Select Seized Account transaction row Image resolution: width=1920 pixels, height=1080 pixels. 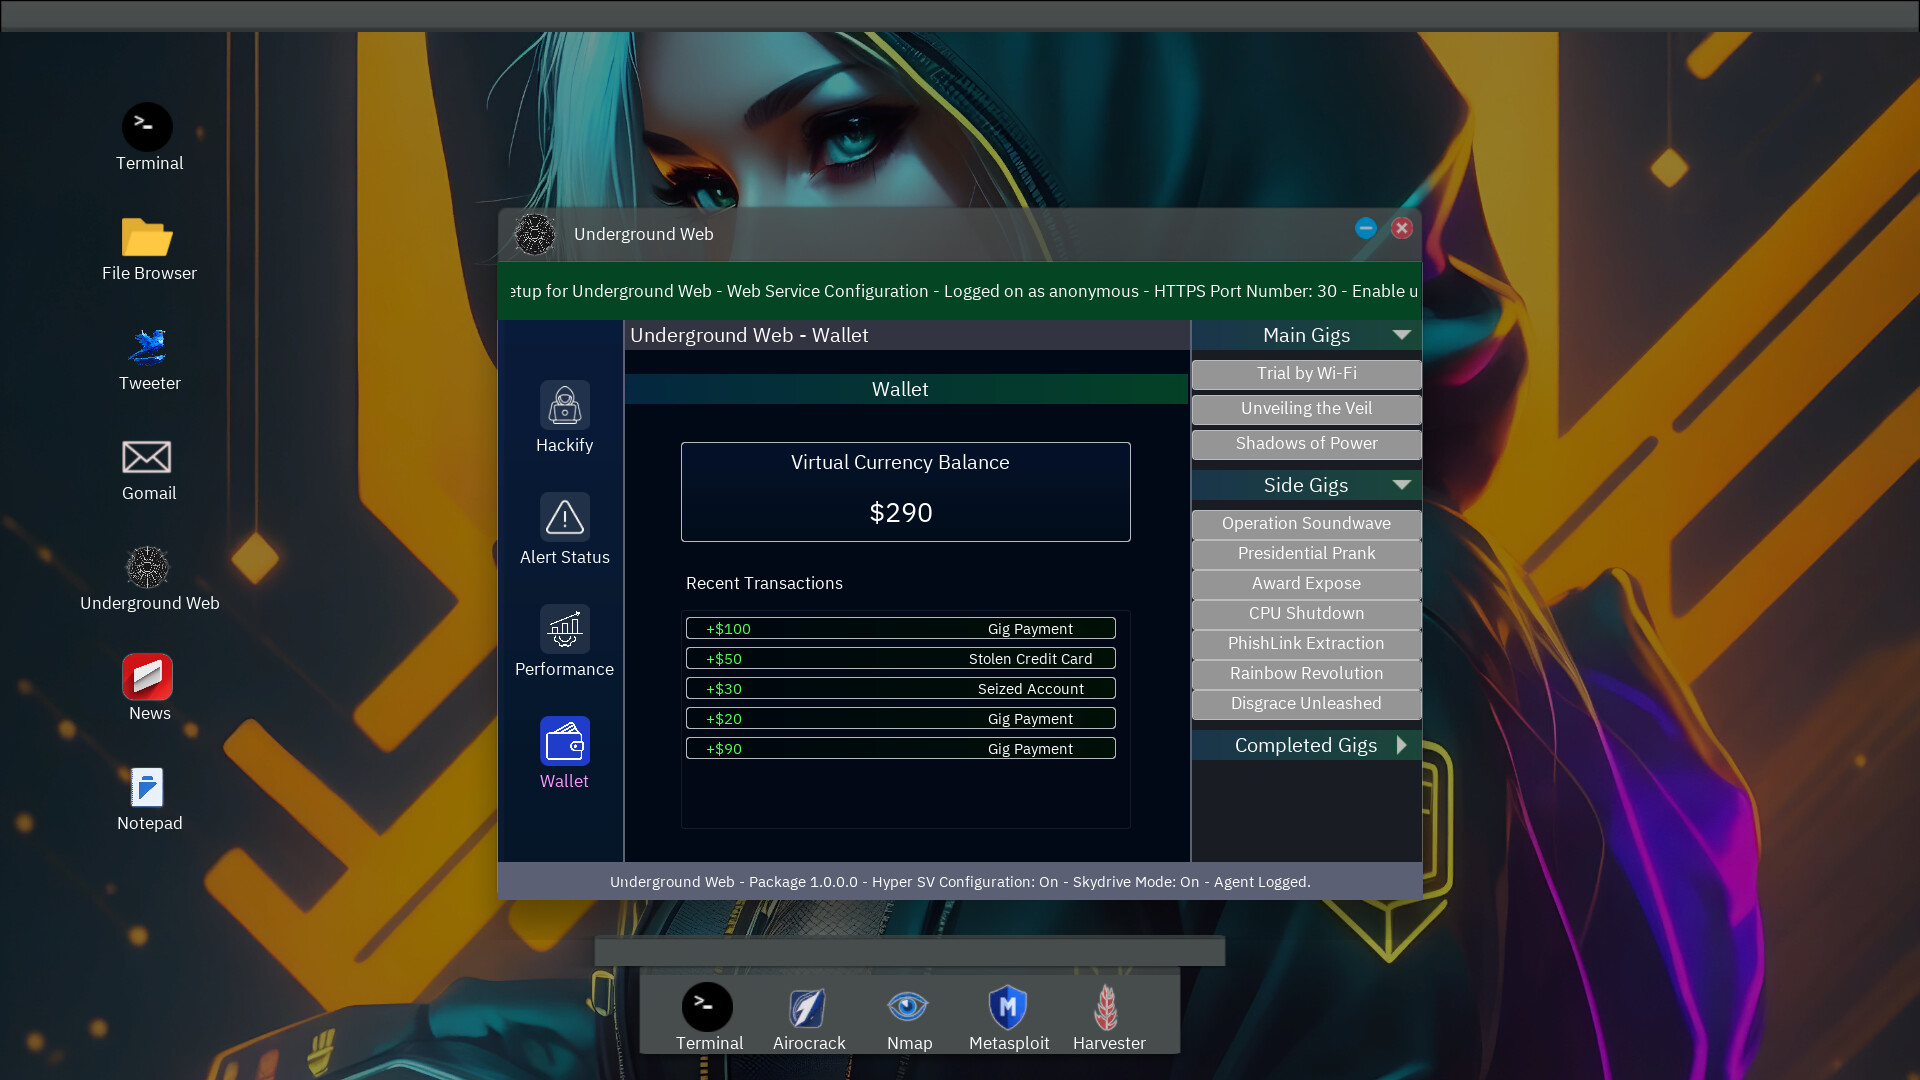[x=901, y=687]
